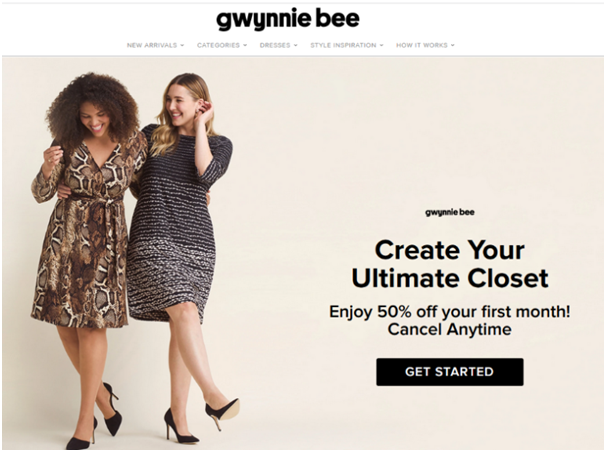Image resolution: width=606 pixels, height=452 pixels.
Task: Click the small gwynnie bee banner logo
Action: (450, 212)
